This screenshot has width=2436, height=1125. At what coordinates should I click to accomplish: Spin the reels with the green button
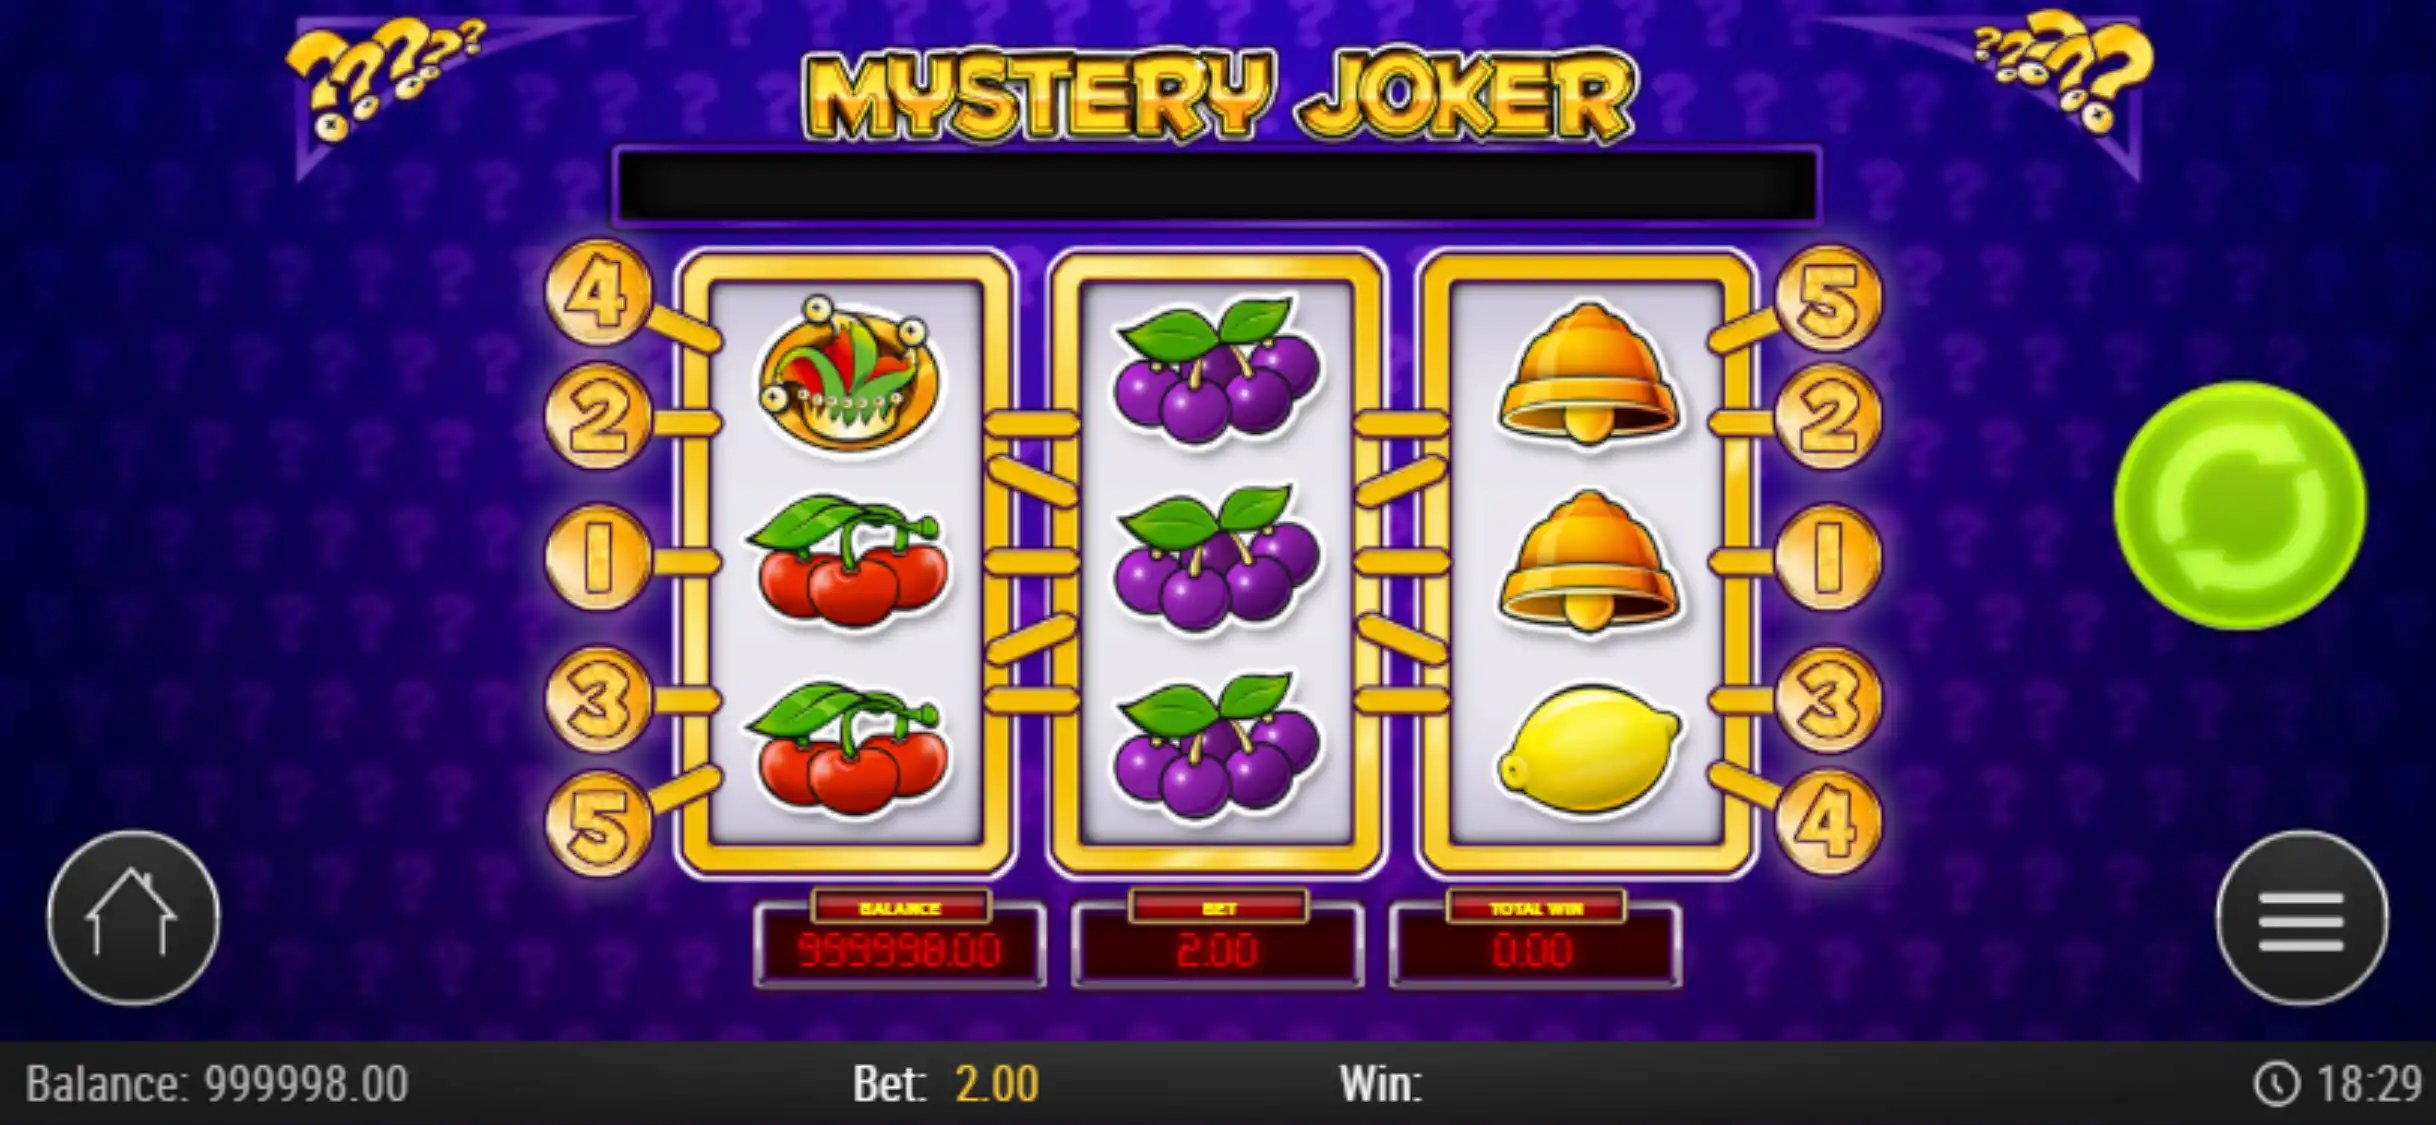pos(2239,506)
